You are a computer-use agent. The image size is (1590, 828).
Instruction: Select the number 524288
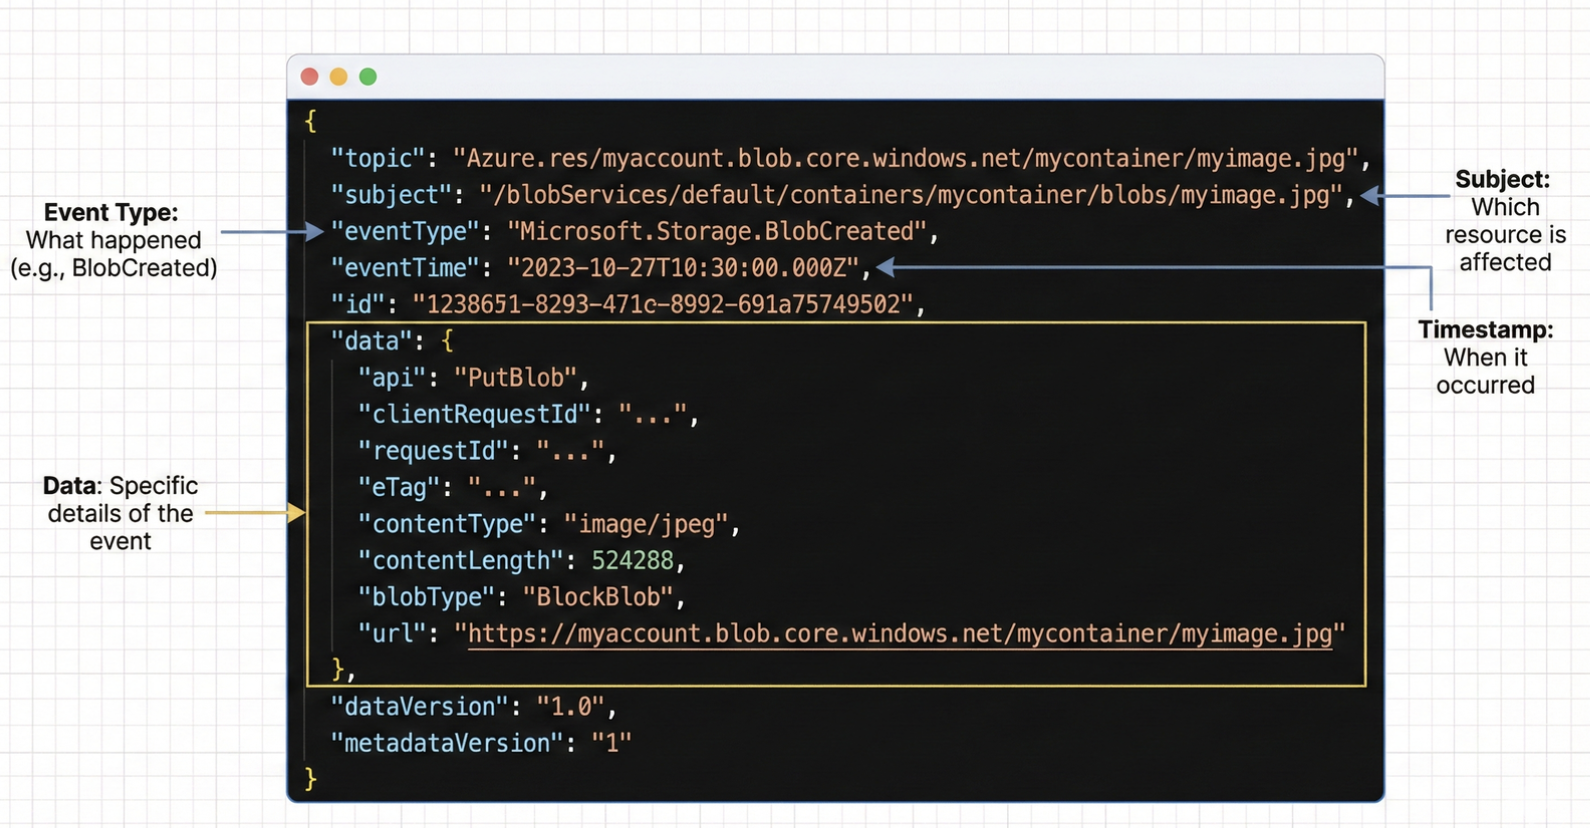tap(632, 561)
